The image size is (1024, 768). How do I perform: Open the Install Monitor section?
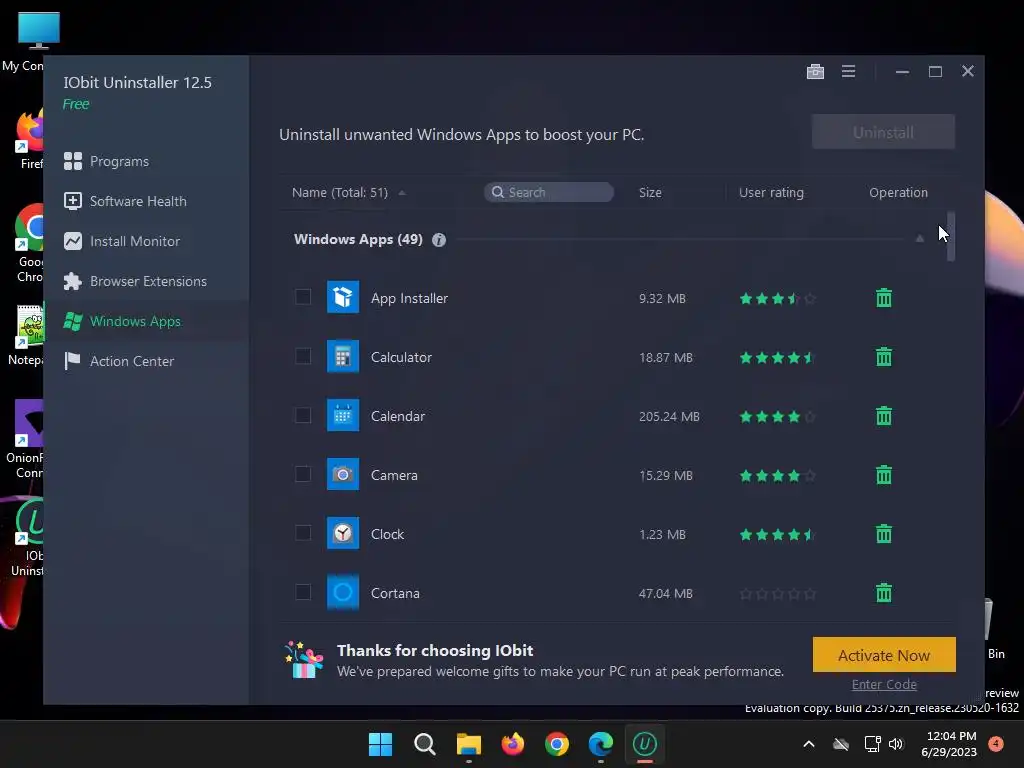tap(146, 241)
